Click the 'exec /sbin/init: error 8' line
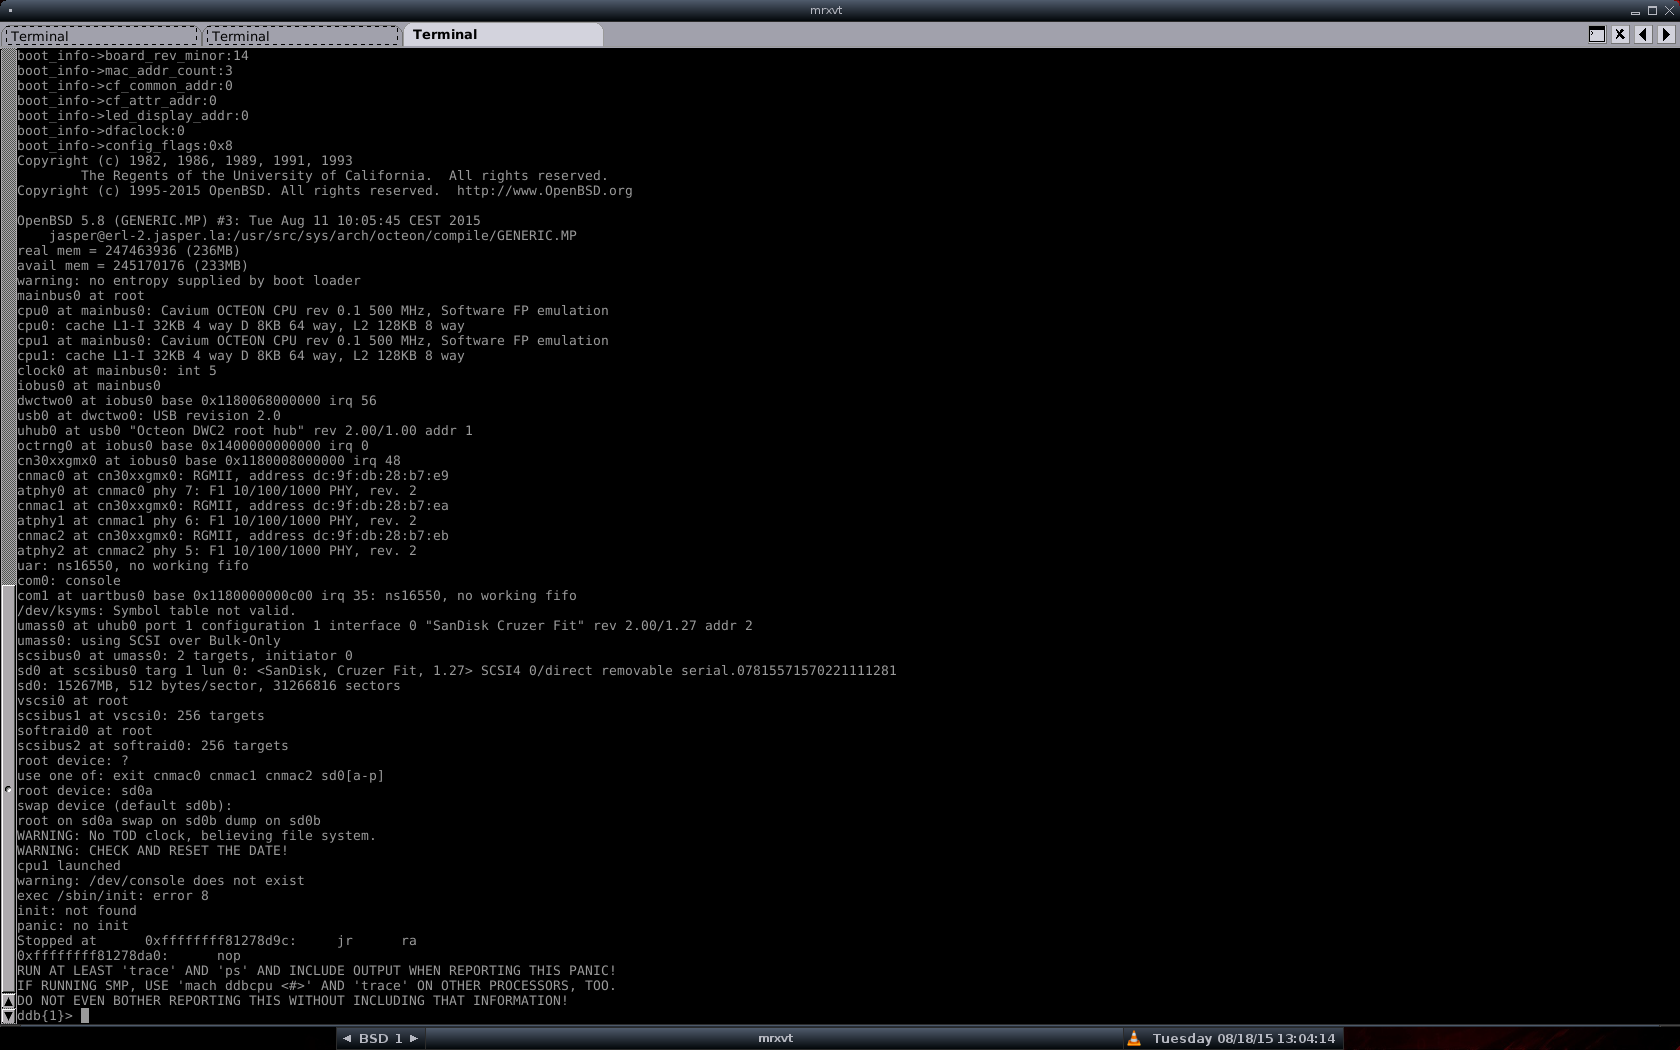Image resolution: width=1680 pixels, height=1050 pixels. 113,896
